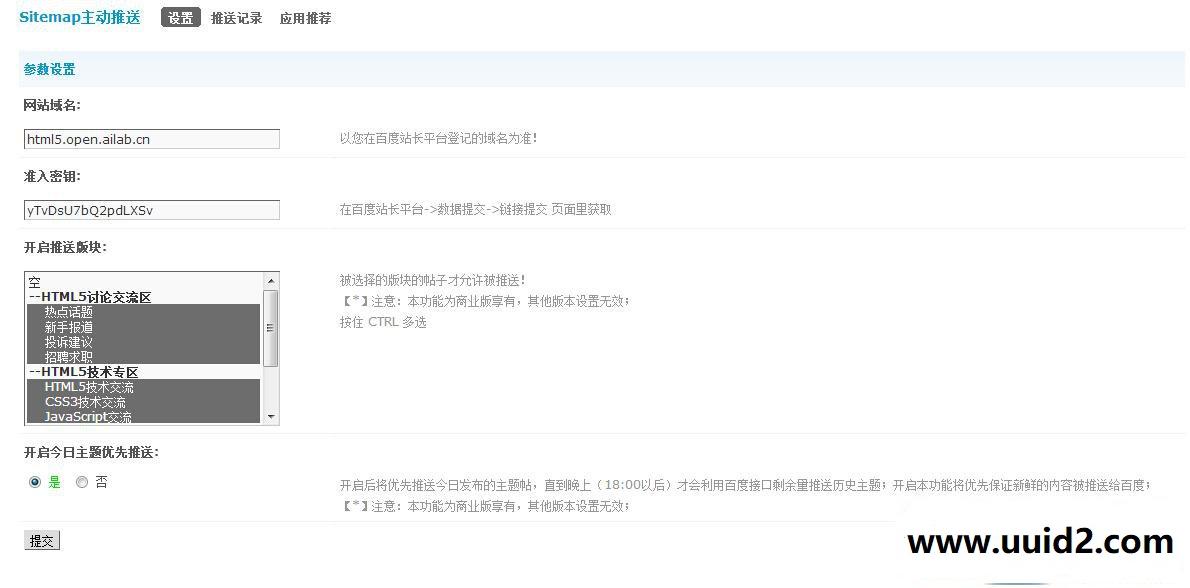Select the 是 radio button
The height and width of the screenshot is (588, 1190).
click(x=35, y=482)
